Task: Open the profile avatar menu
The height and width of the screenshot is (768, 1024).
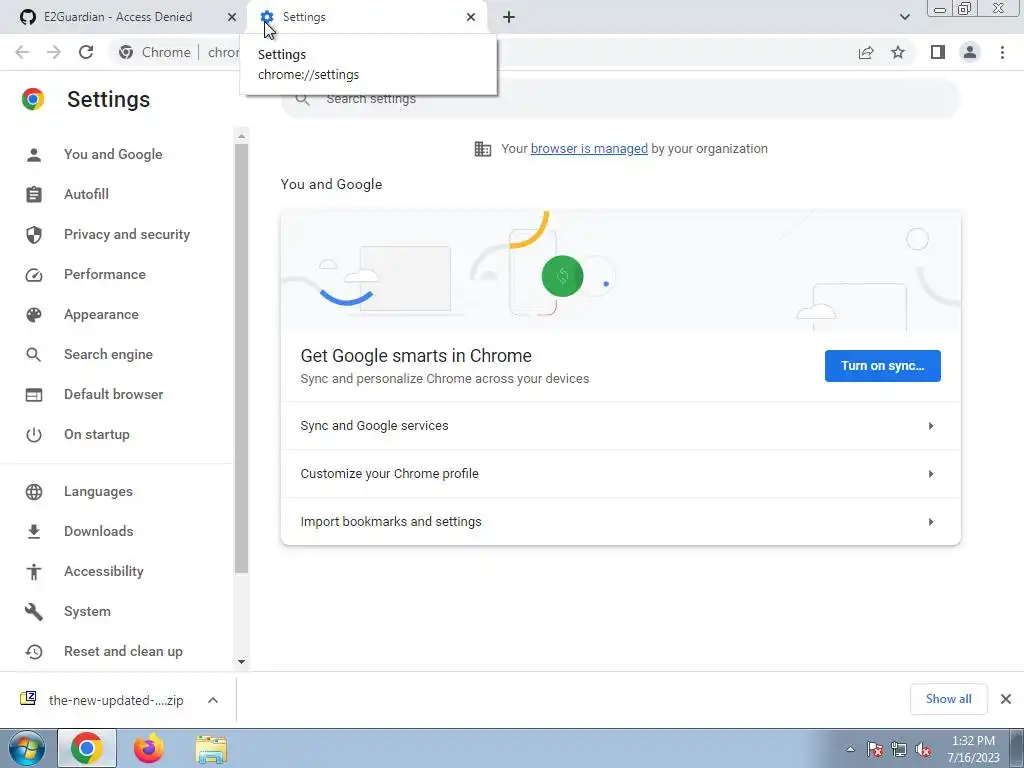Action: pyautogui.click(x=970, y=52)
